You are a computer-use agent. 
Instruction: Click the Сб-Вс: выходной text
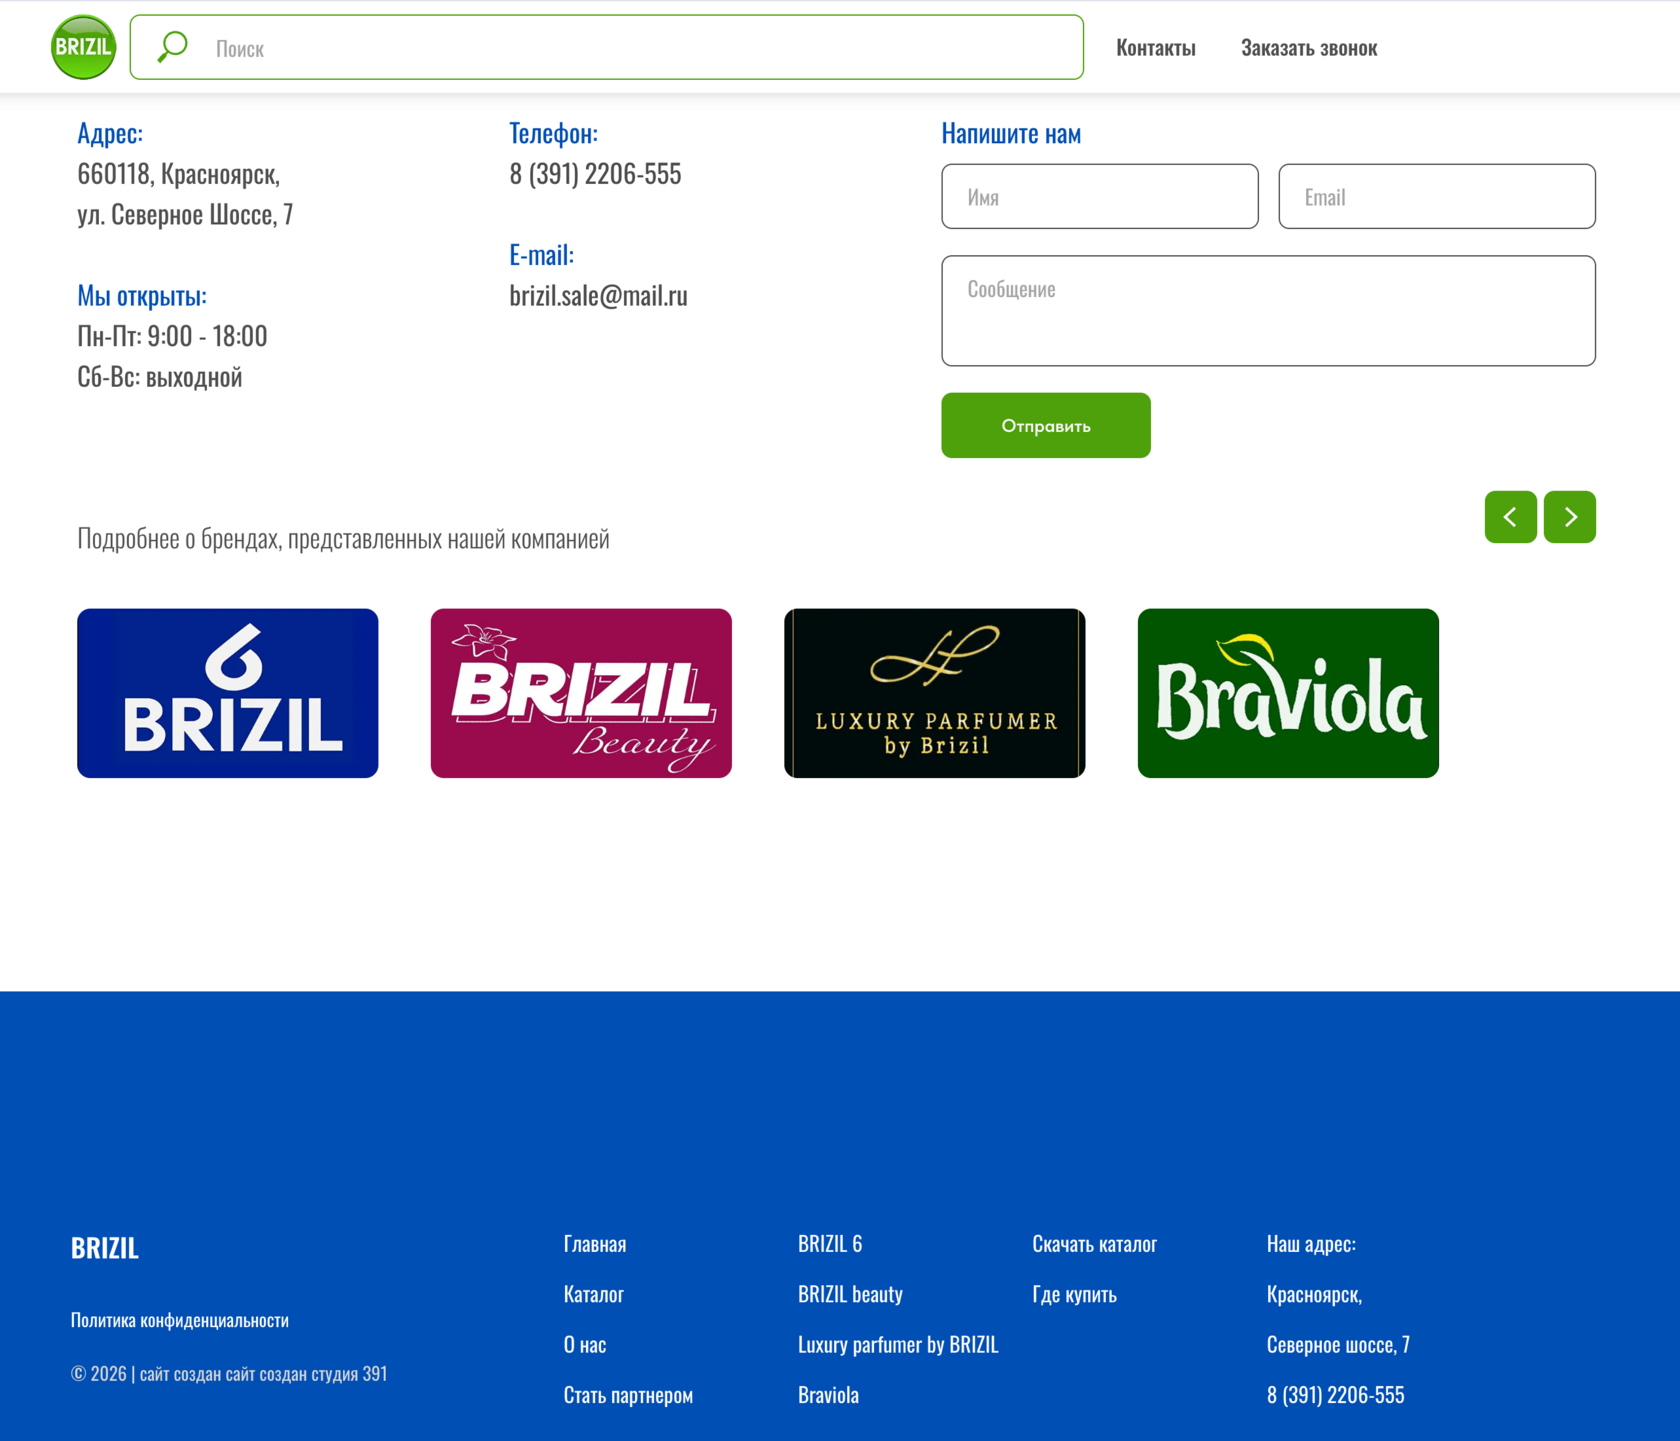pos(160,377)
